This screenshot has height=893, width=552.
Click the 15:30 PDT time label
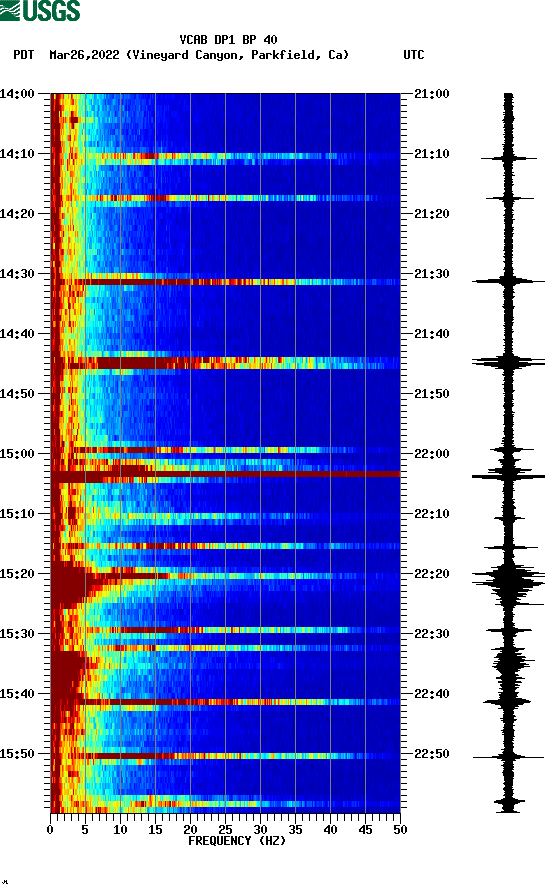(17, 634)
